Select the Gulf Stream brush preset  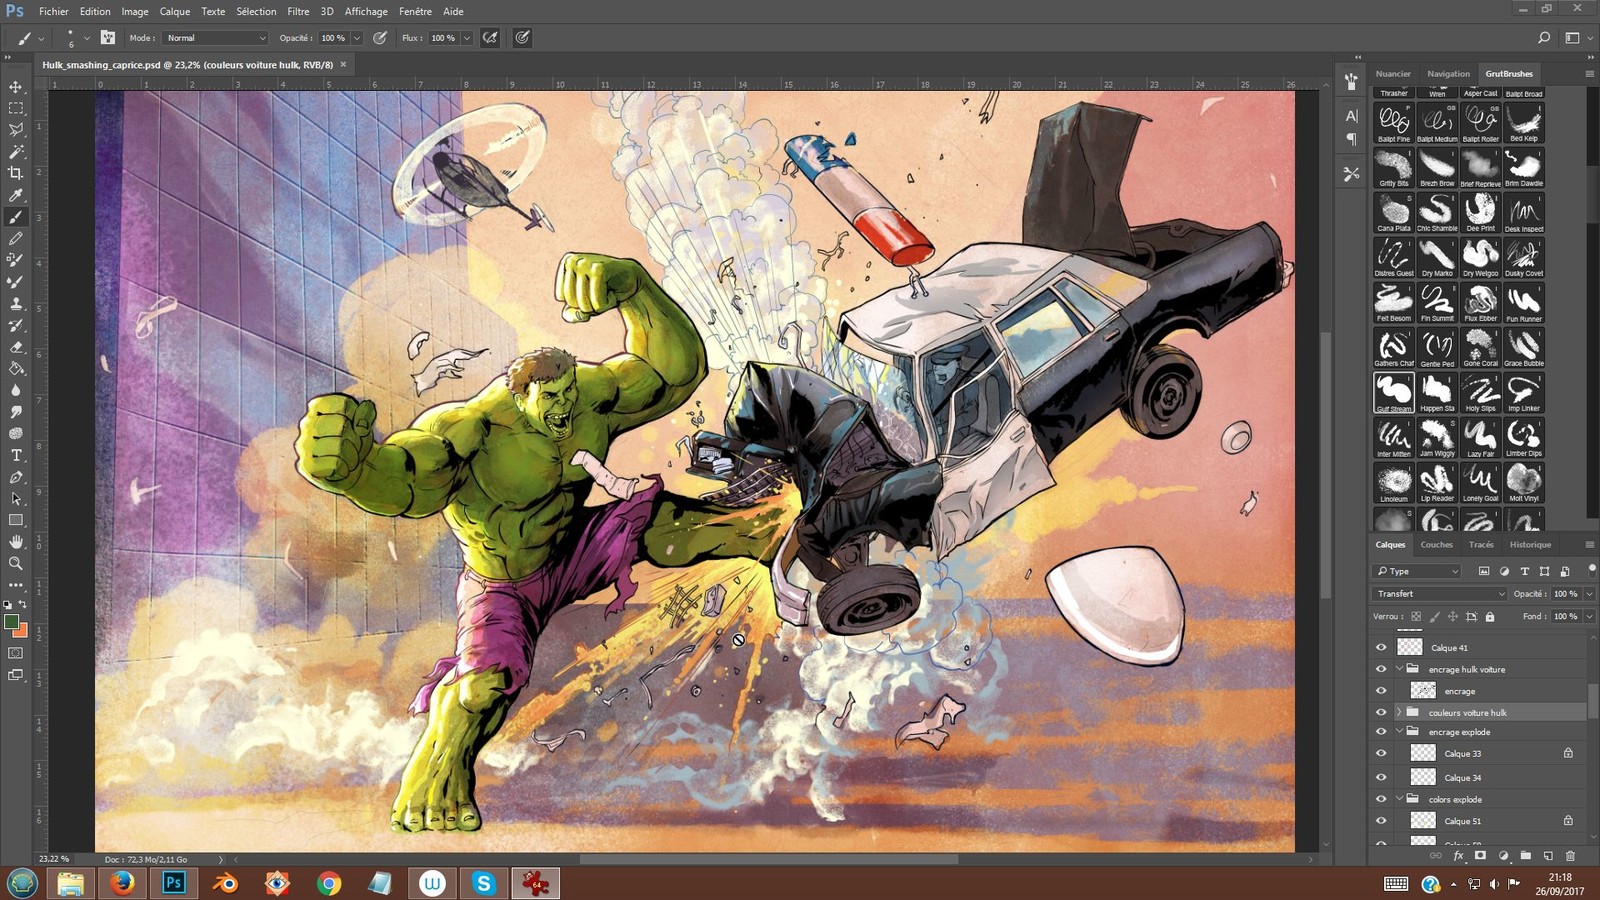coord(1393,393)
